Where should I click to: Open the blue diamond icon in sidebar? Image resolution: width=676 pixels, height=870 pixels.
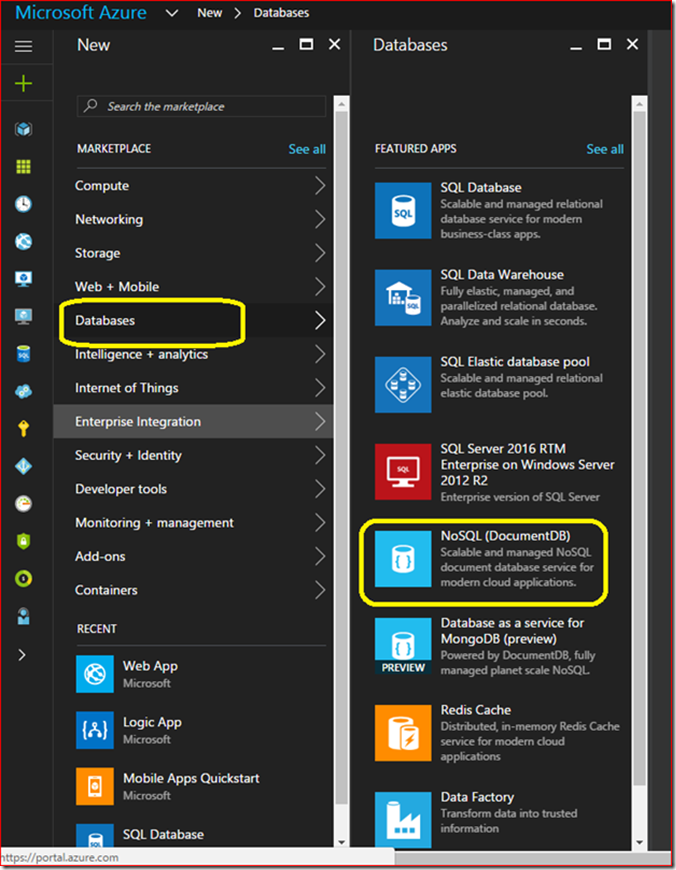(23, 466)
